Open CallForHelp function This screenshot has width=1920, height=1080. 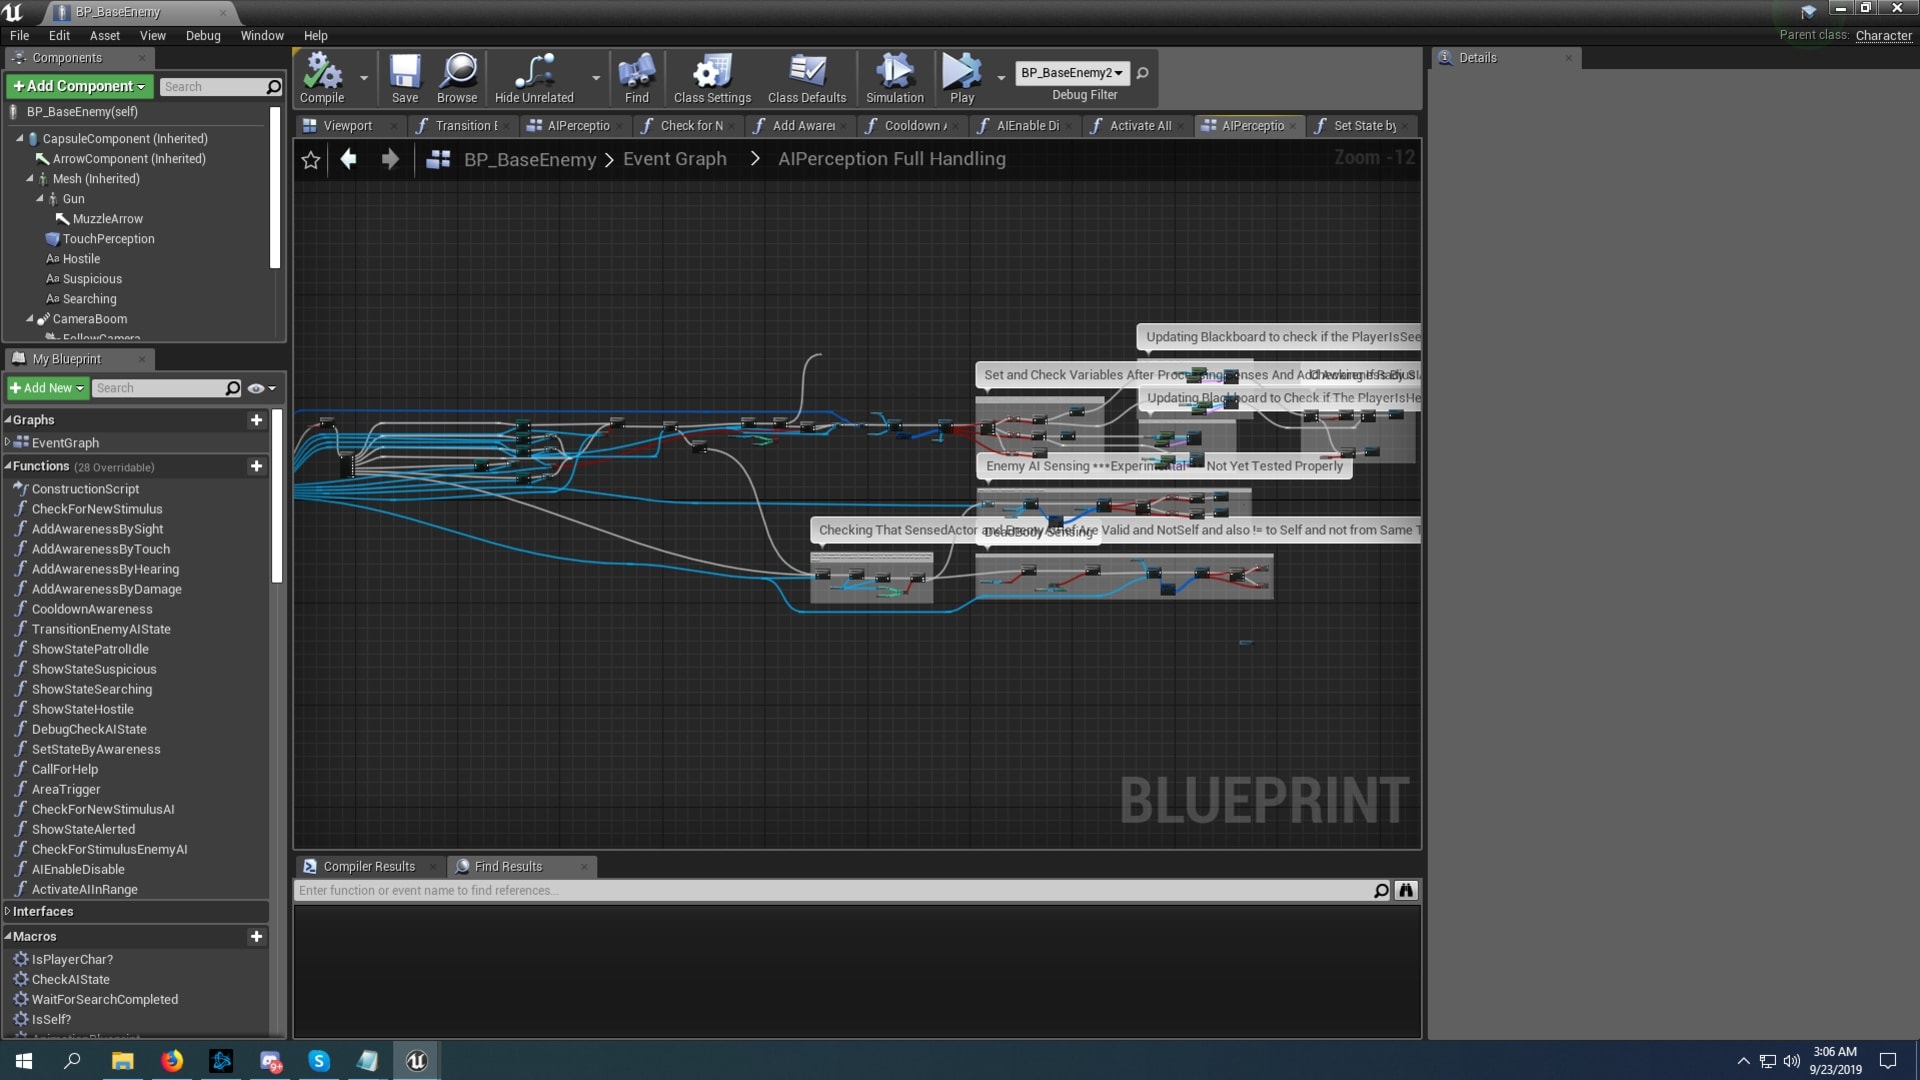[x=65, y=769]
